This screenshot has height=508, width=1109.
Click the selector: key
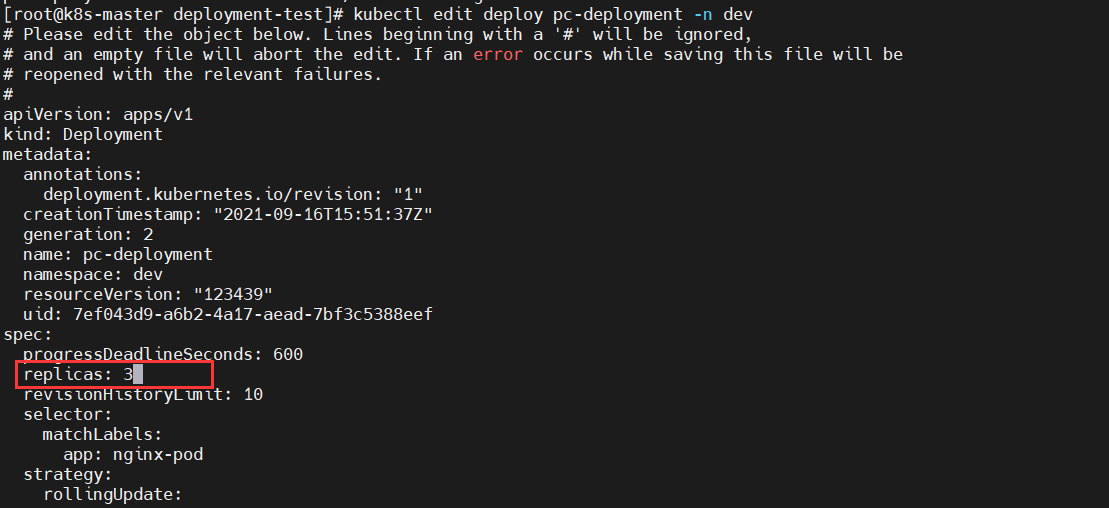click(68, 414)
